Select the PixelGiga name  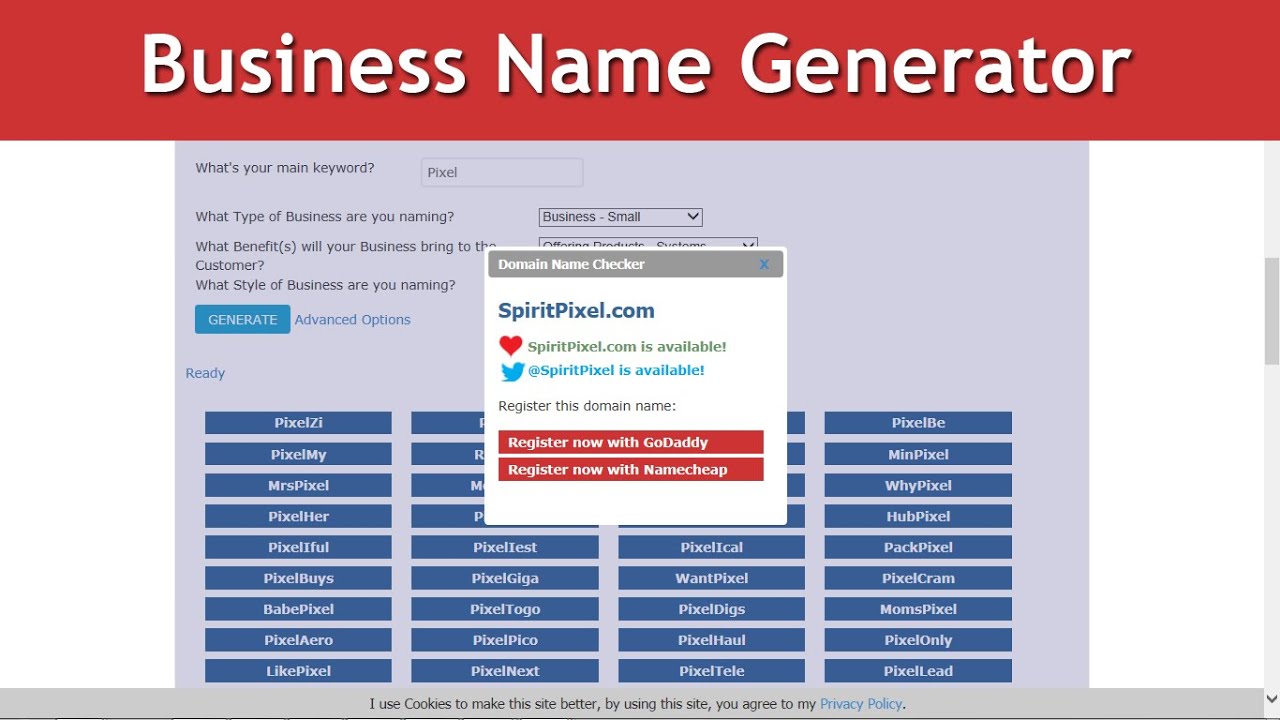pyautogui.click(x=505, y=578)
